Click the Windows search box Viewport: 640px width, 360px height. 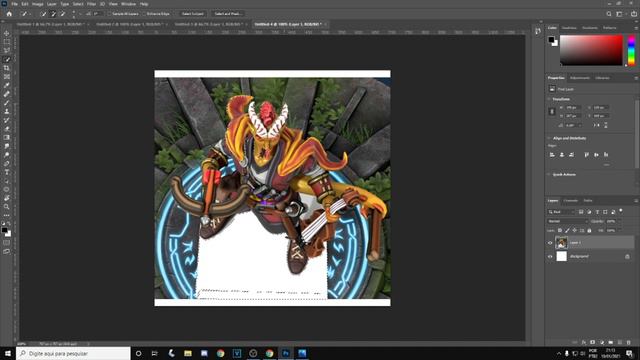[73, 353]
